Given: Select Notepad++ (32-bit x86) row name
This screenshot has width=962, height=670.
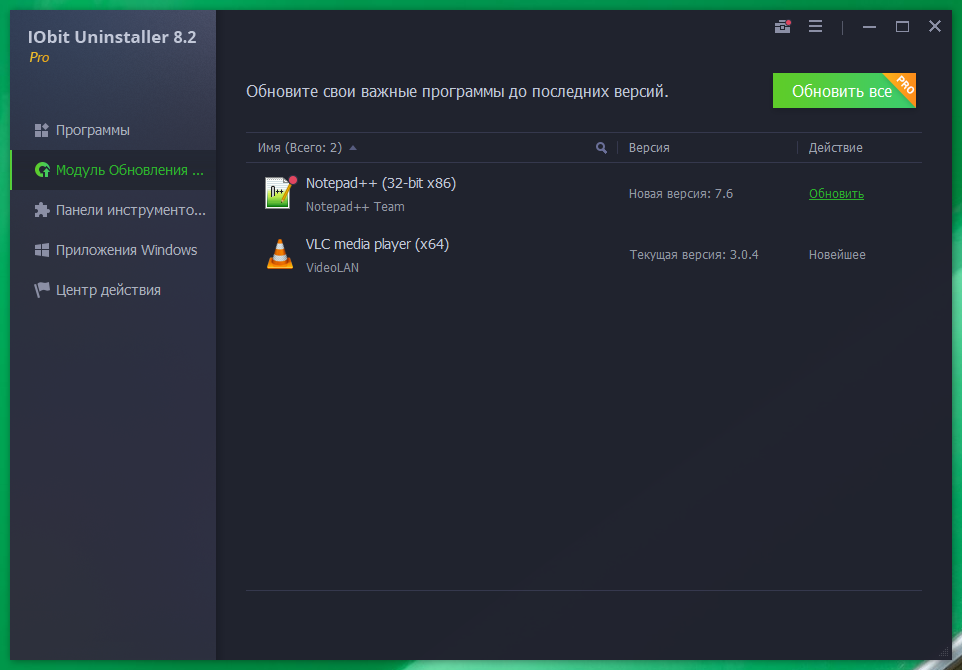Looking at the screenshot, I should point(381,183).
